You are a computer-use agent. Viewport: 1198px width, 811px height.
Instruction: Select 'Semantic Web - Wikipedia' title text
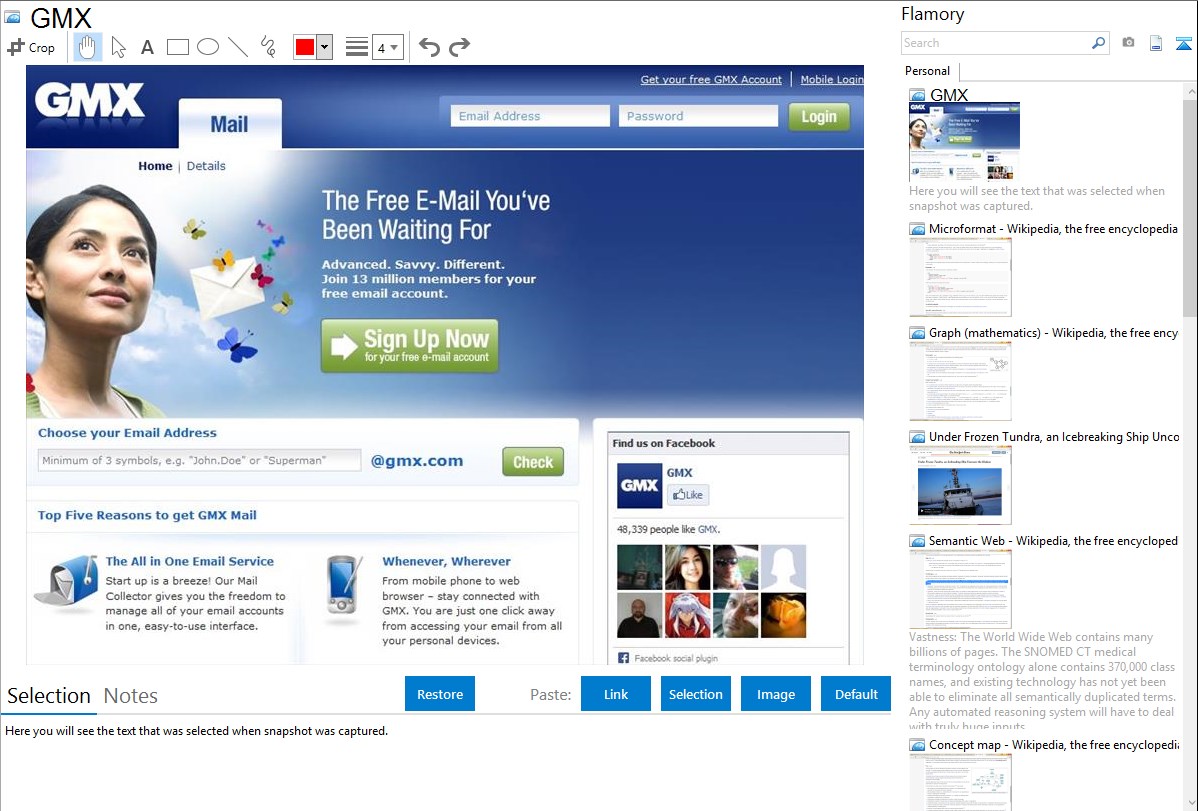click(1053, 540)
